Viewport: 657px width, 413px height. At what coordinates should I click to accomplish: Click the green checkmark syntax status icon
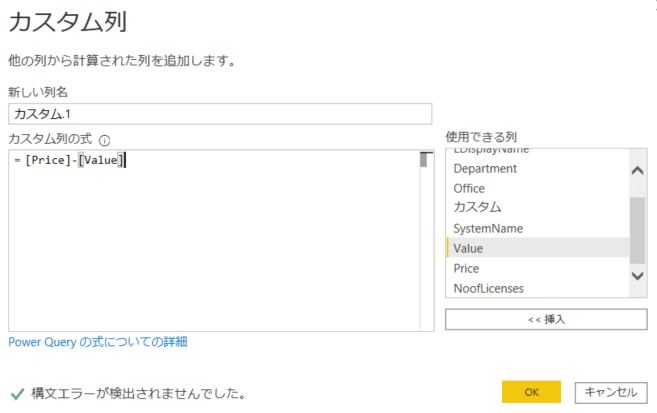[17, 394]
